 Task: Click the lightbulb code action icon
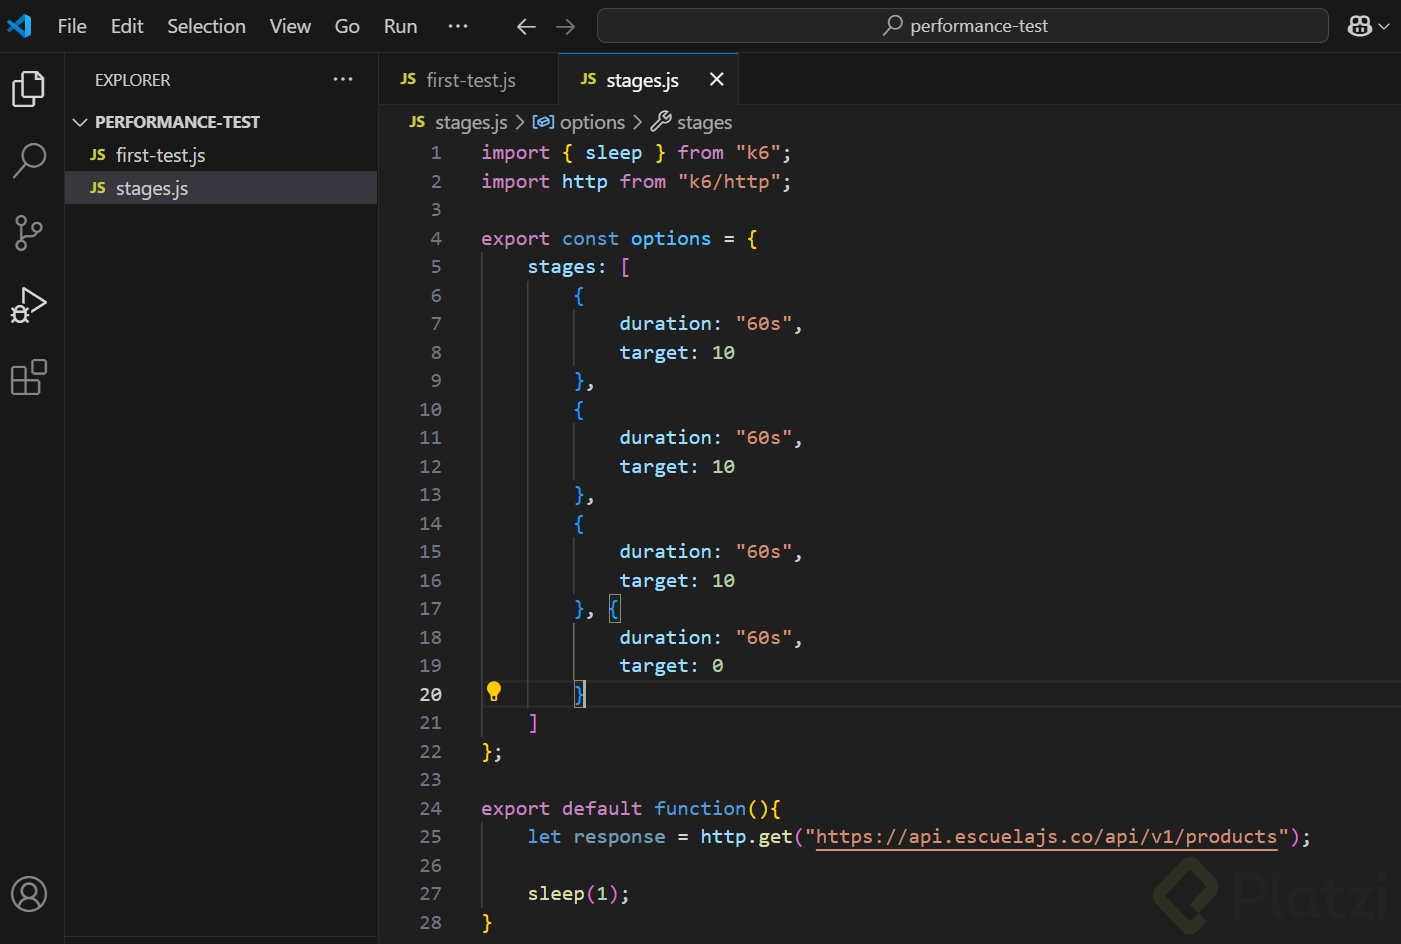point(494,691)
